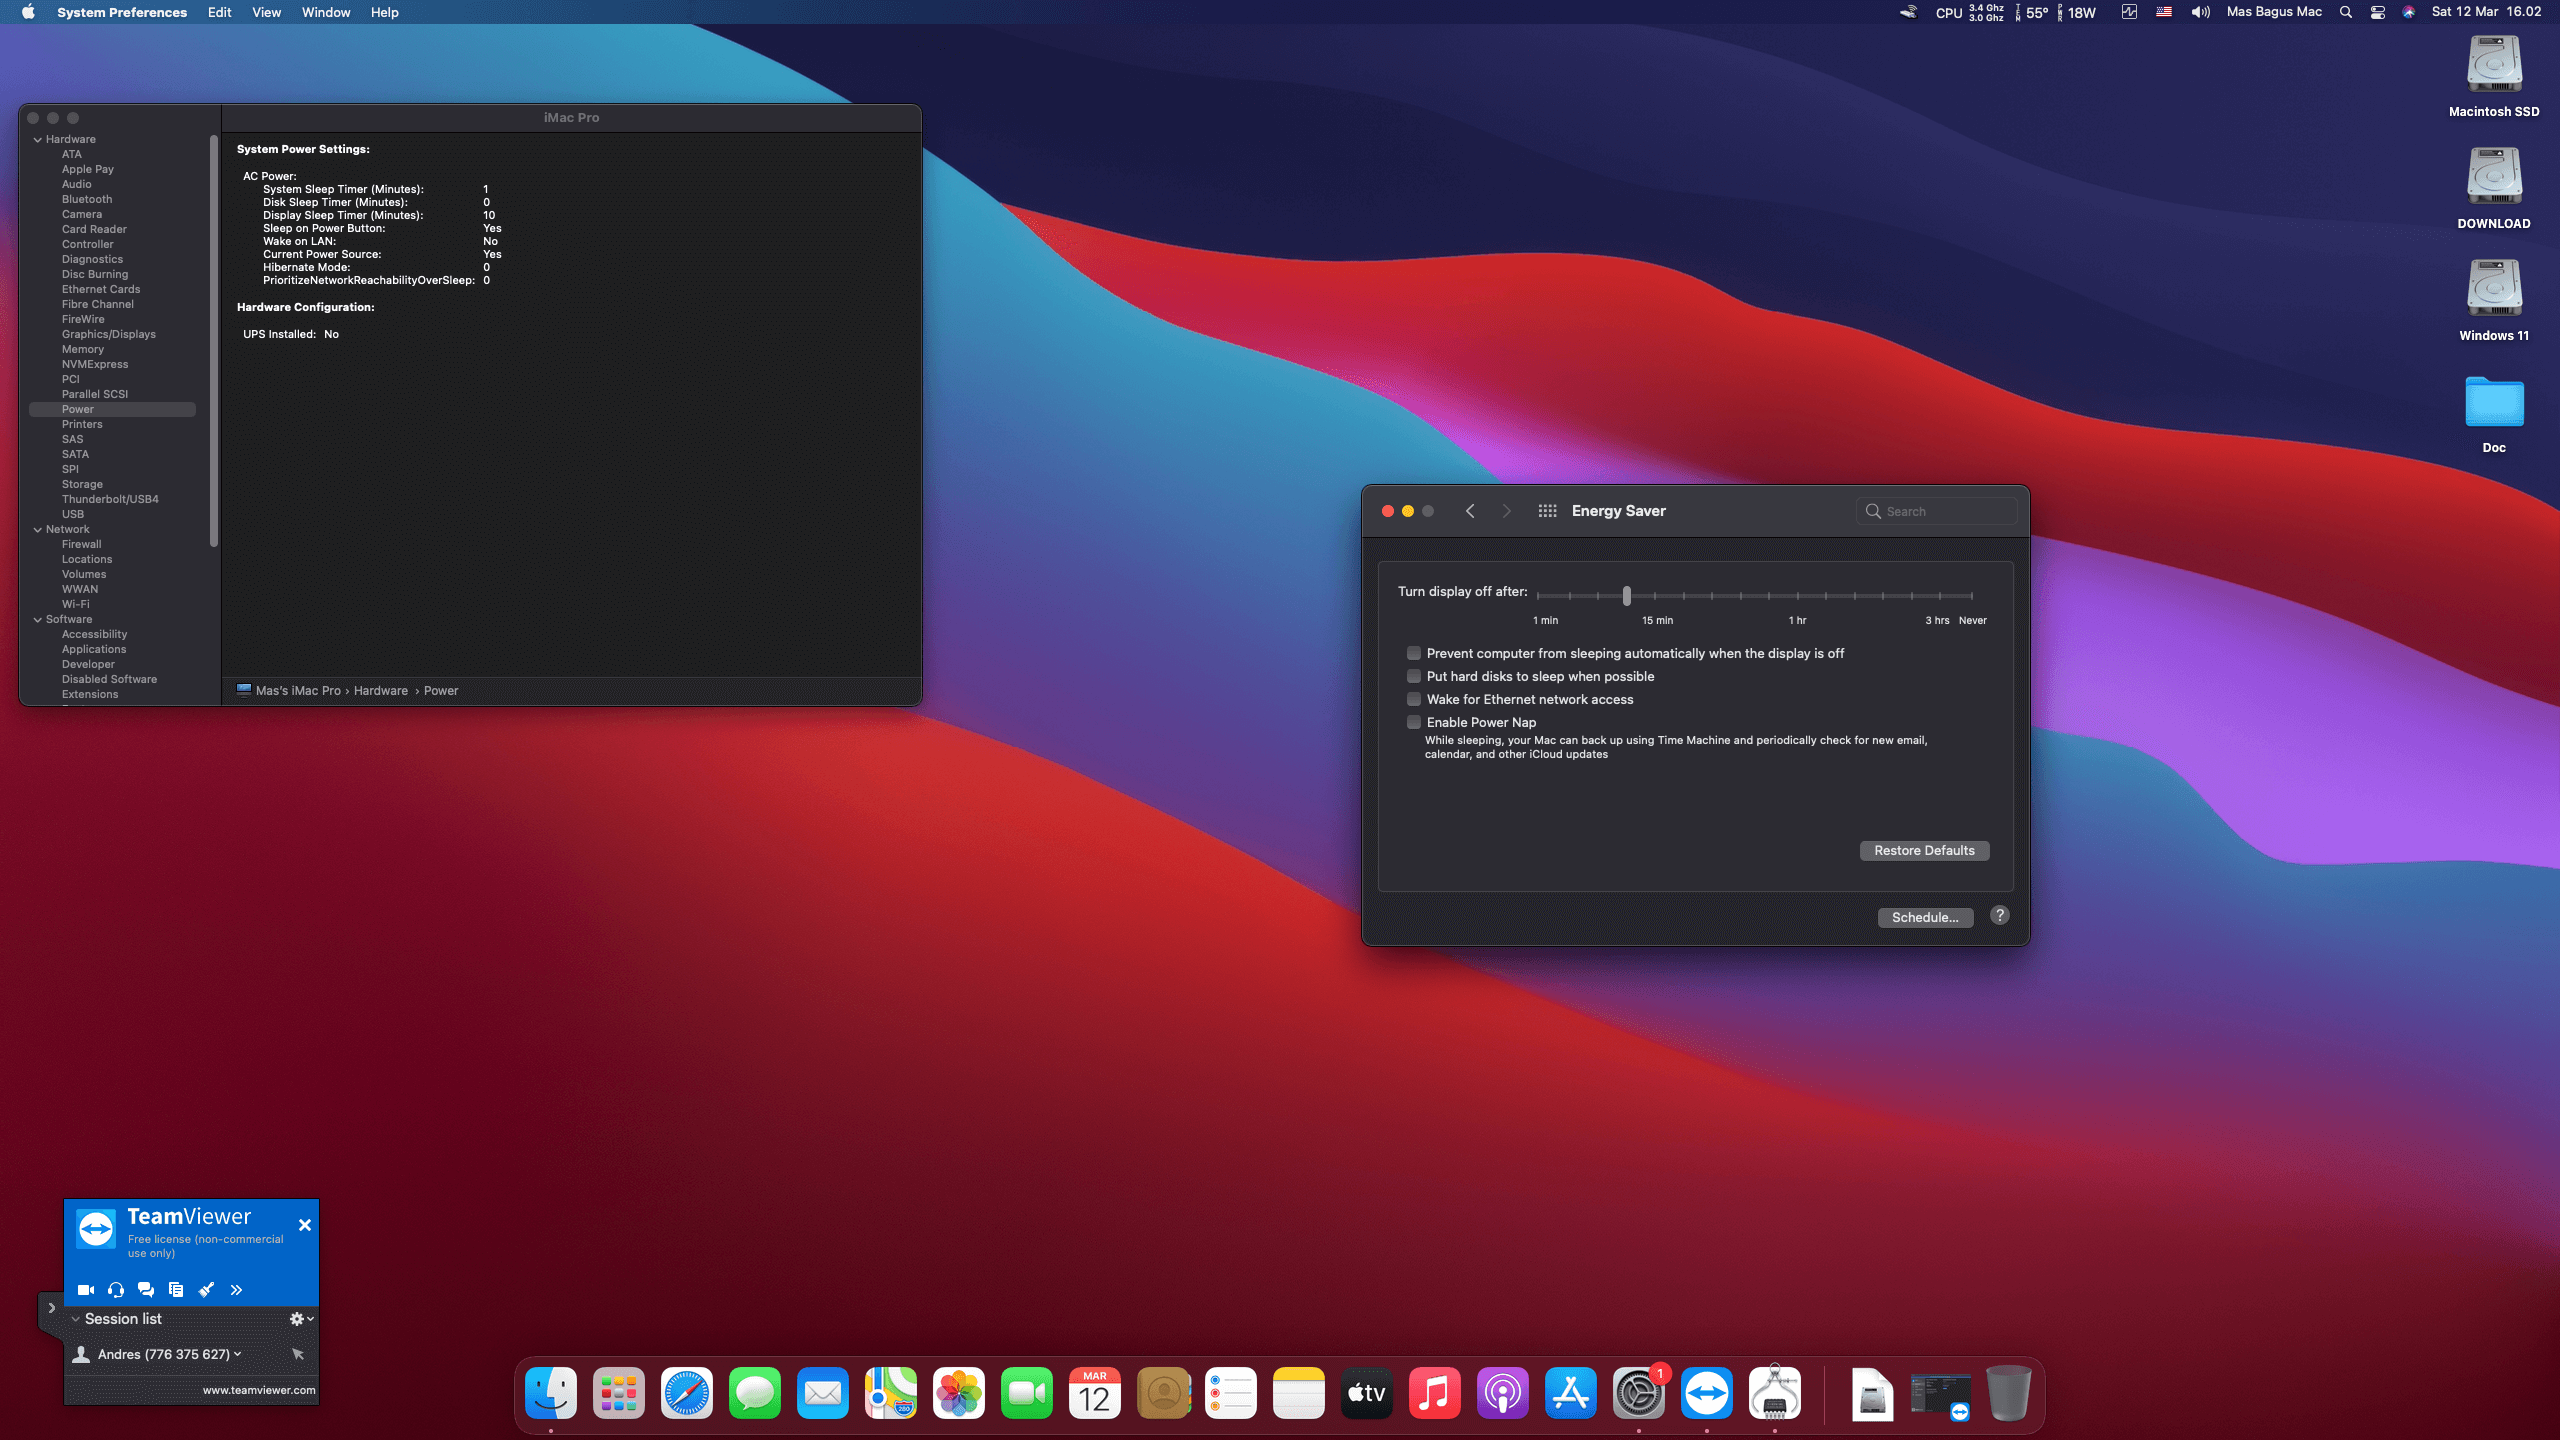Click the Schedule... button

point(1924,917)
